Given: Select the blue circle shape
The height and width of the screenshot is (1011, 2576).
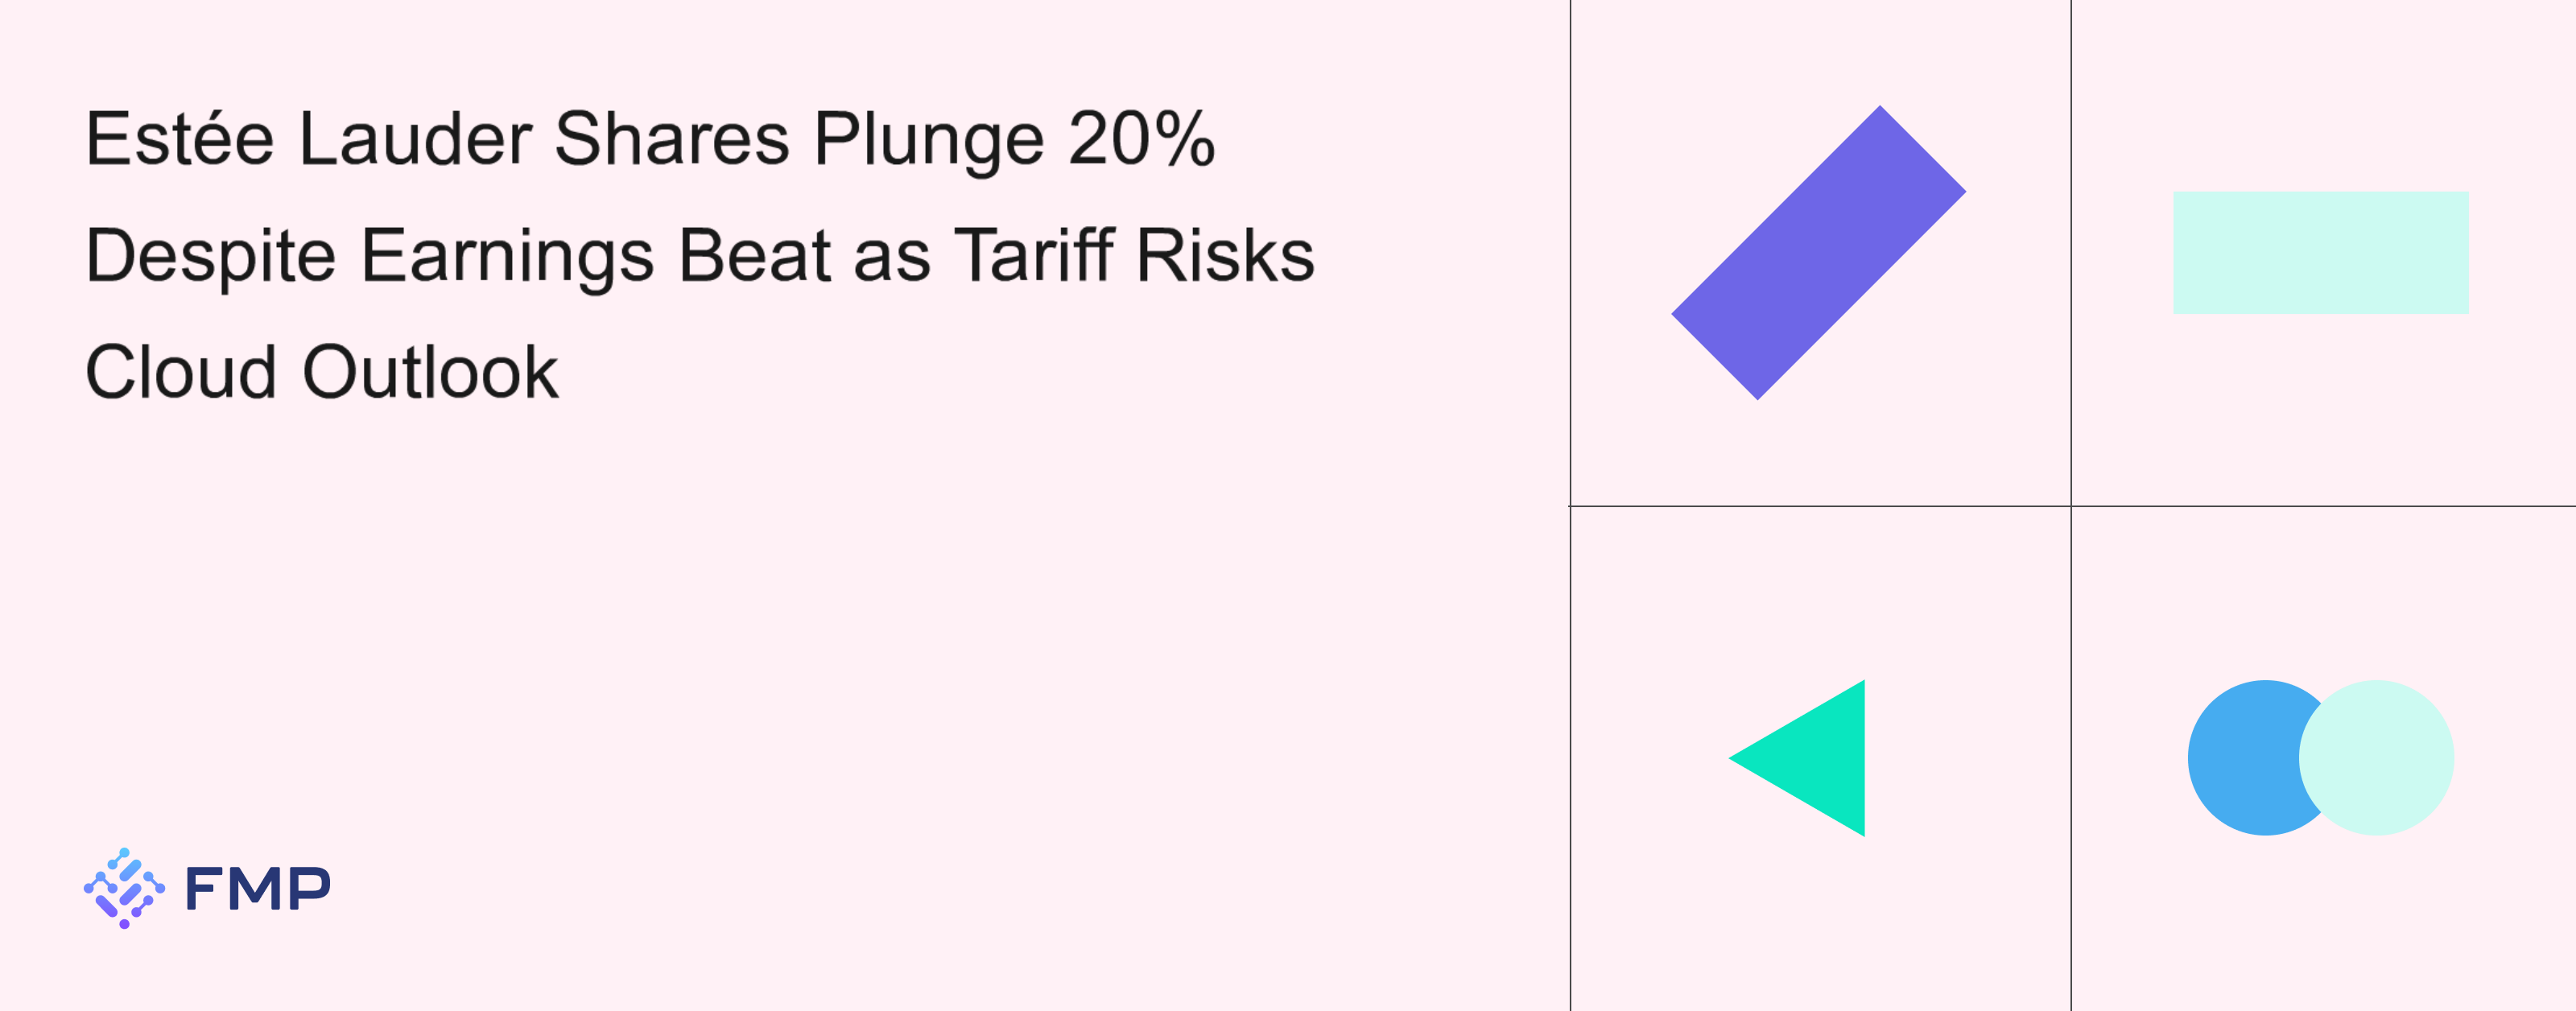Looking at the screenshot, I should 2240,758.
